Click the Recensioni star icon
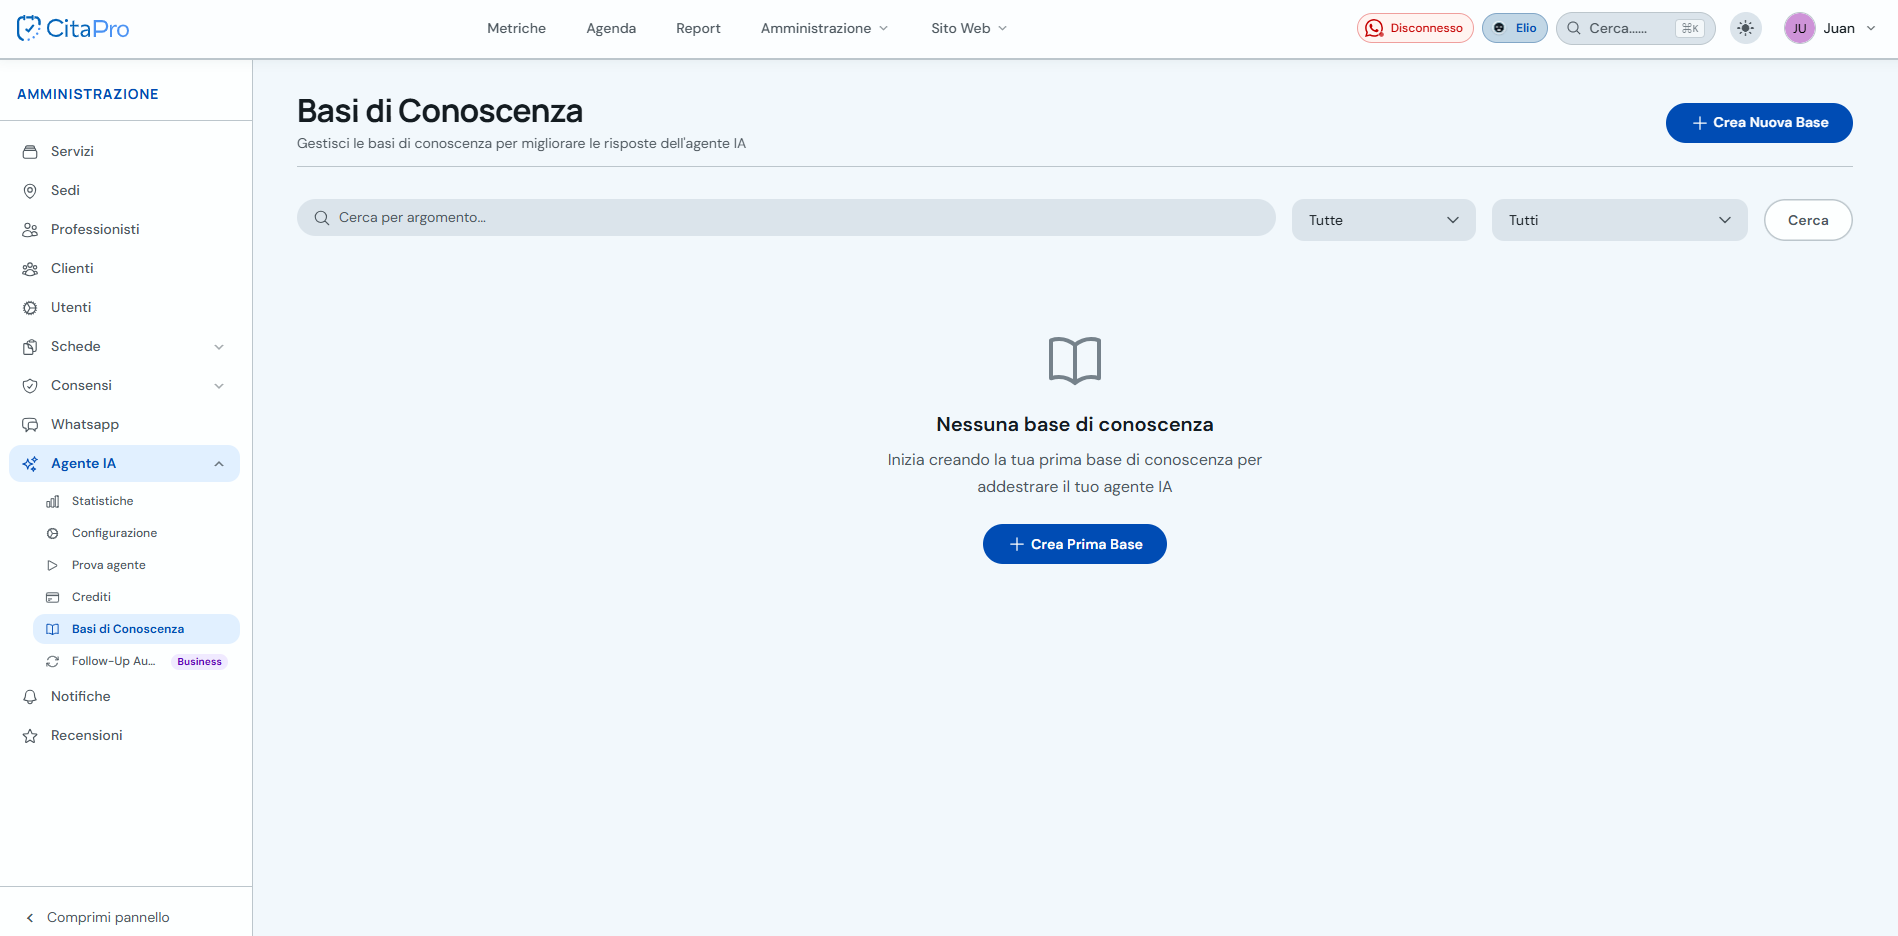The width and height of the screenshot is (1898, 936). [x=30, y=736]
